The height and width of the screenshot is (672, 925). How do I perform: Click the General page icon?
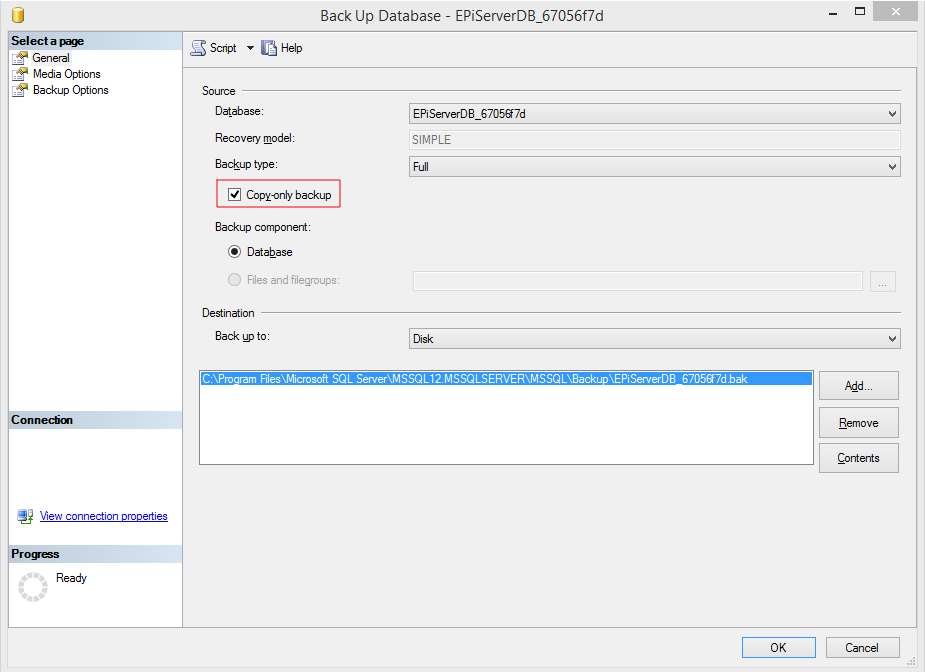[20, 58]
